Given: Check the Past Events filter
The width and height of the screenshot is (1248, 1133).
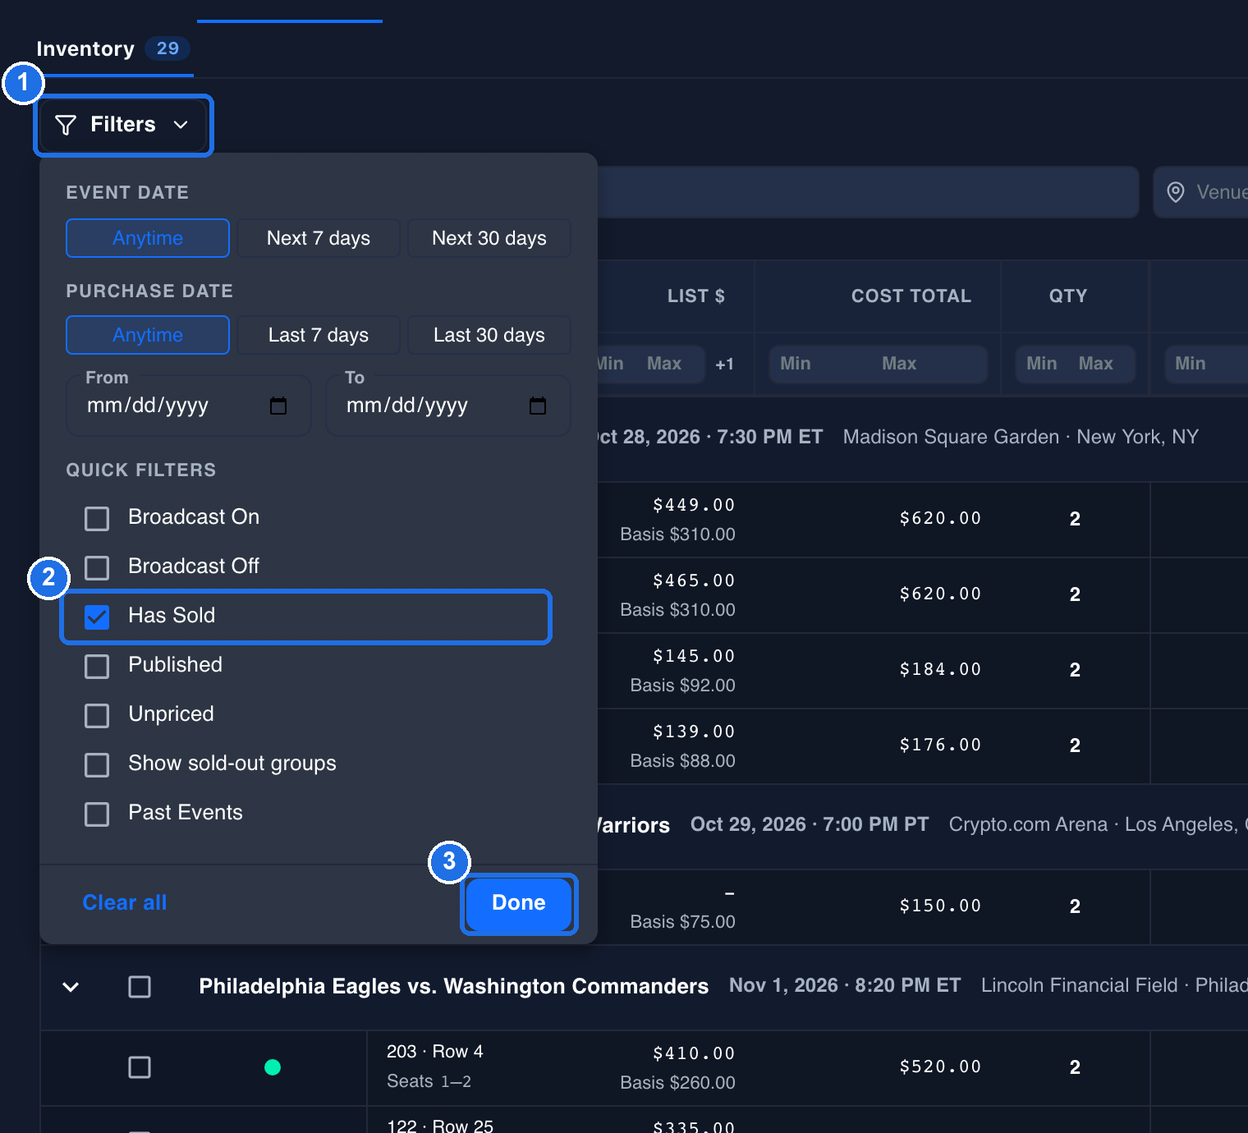Looking at the screenshot, I should click(x=97, y=814).
